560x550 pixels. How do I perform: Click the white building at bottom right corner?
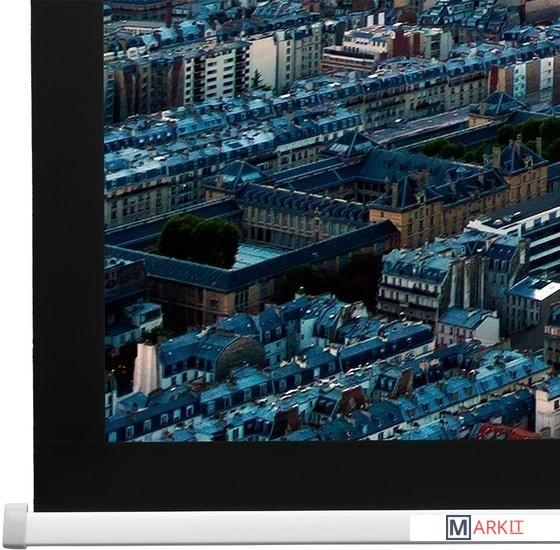coord(547,414)
